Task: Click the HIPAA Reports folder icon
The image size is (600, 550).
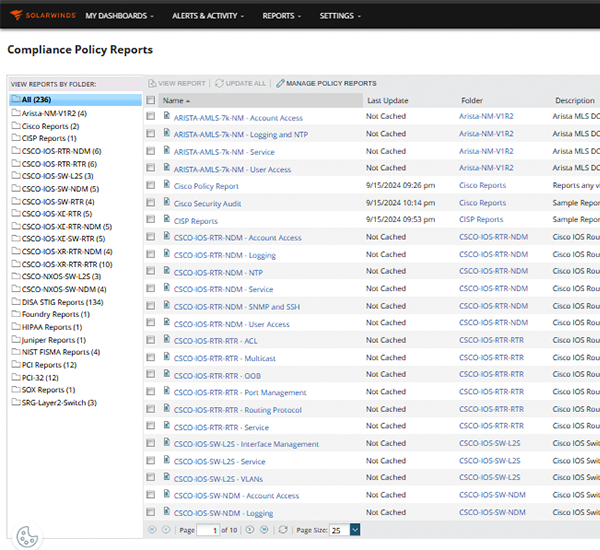Action: click(x=16, y=326)
